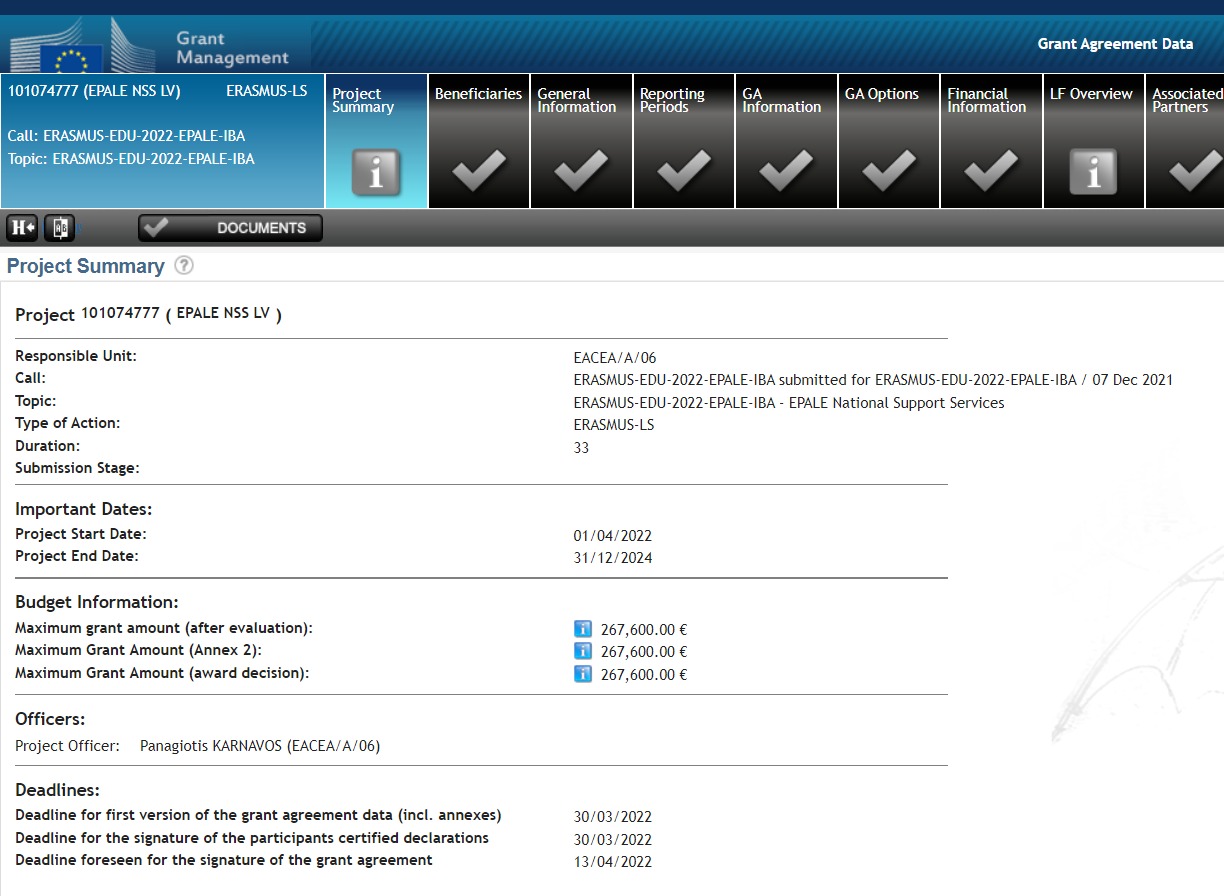Click info icon for Maximum Grant Amount (Annex 2)
Image resolution: width=1224 pixels, height=896 pixels.
click(583, 651)
